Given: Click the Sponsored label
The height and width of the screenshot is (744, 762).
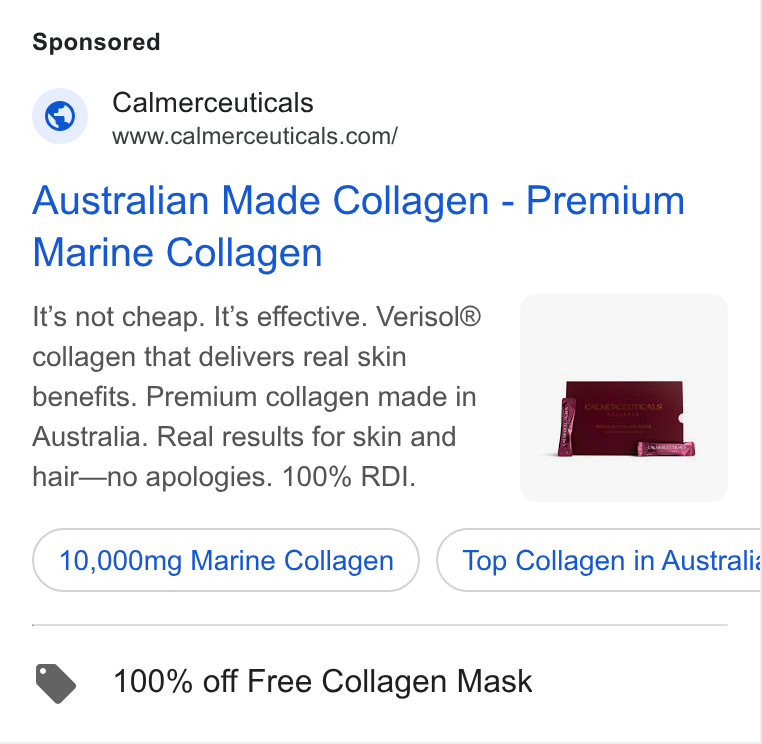Looking at the screenshot, I should click(x=96, y=42).
